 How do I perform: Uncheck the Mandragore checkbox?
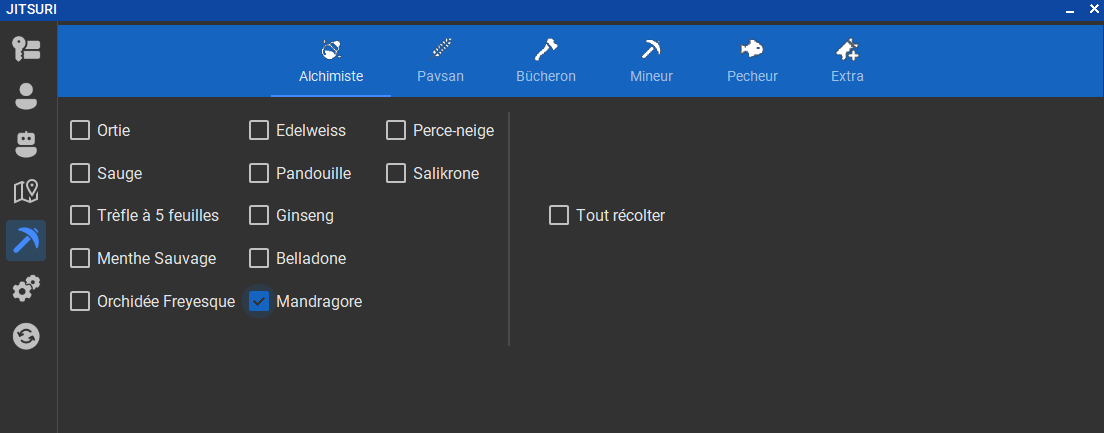coord(259,301)
